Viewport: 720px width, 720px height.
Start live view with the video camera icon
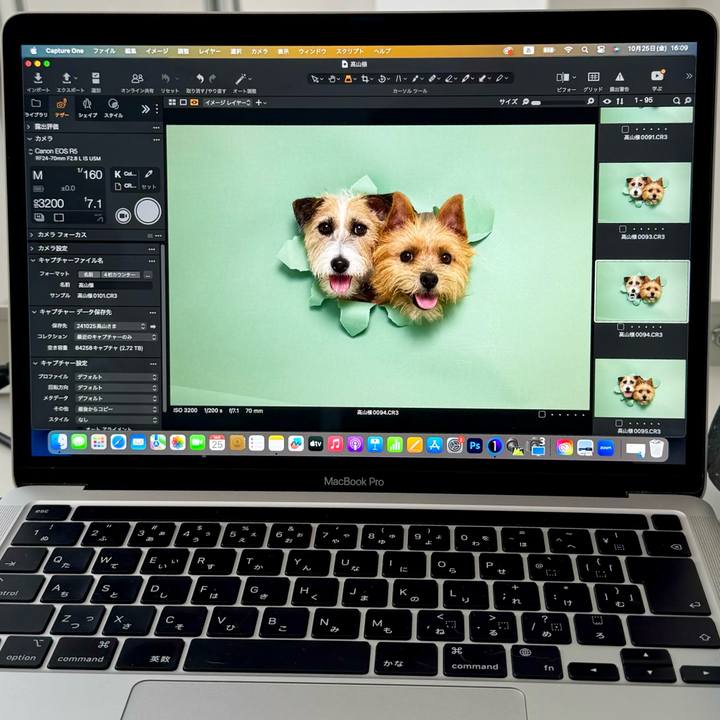[123, 215]
